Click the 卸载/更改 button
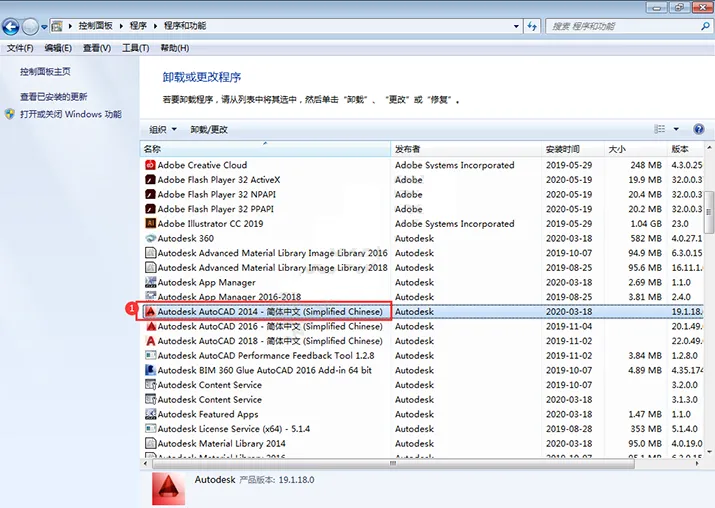 point(209,130)
